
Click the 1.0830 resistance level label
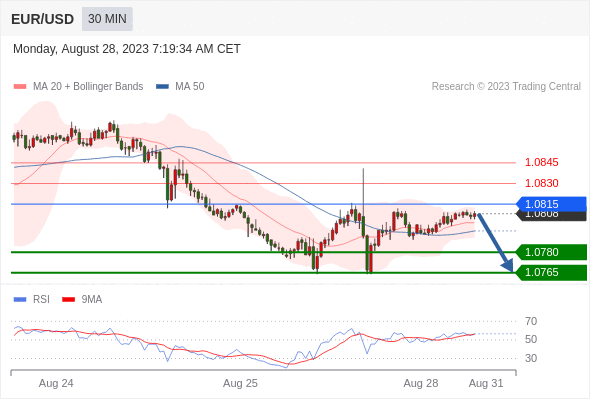click(x=541, y=183)
